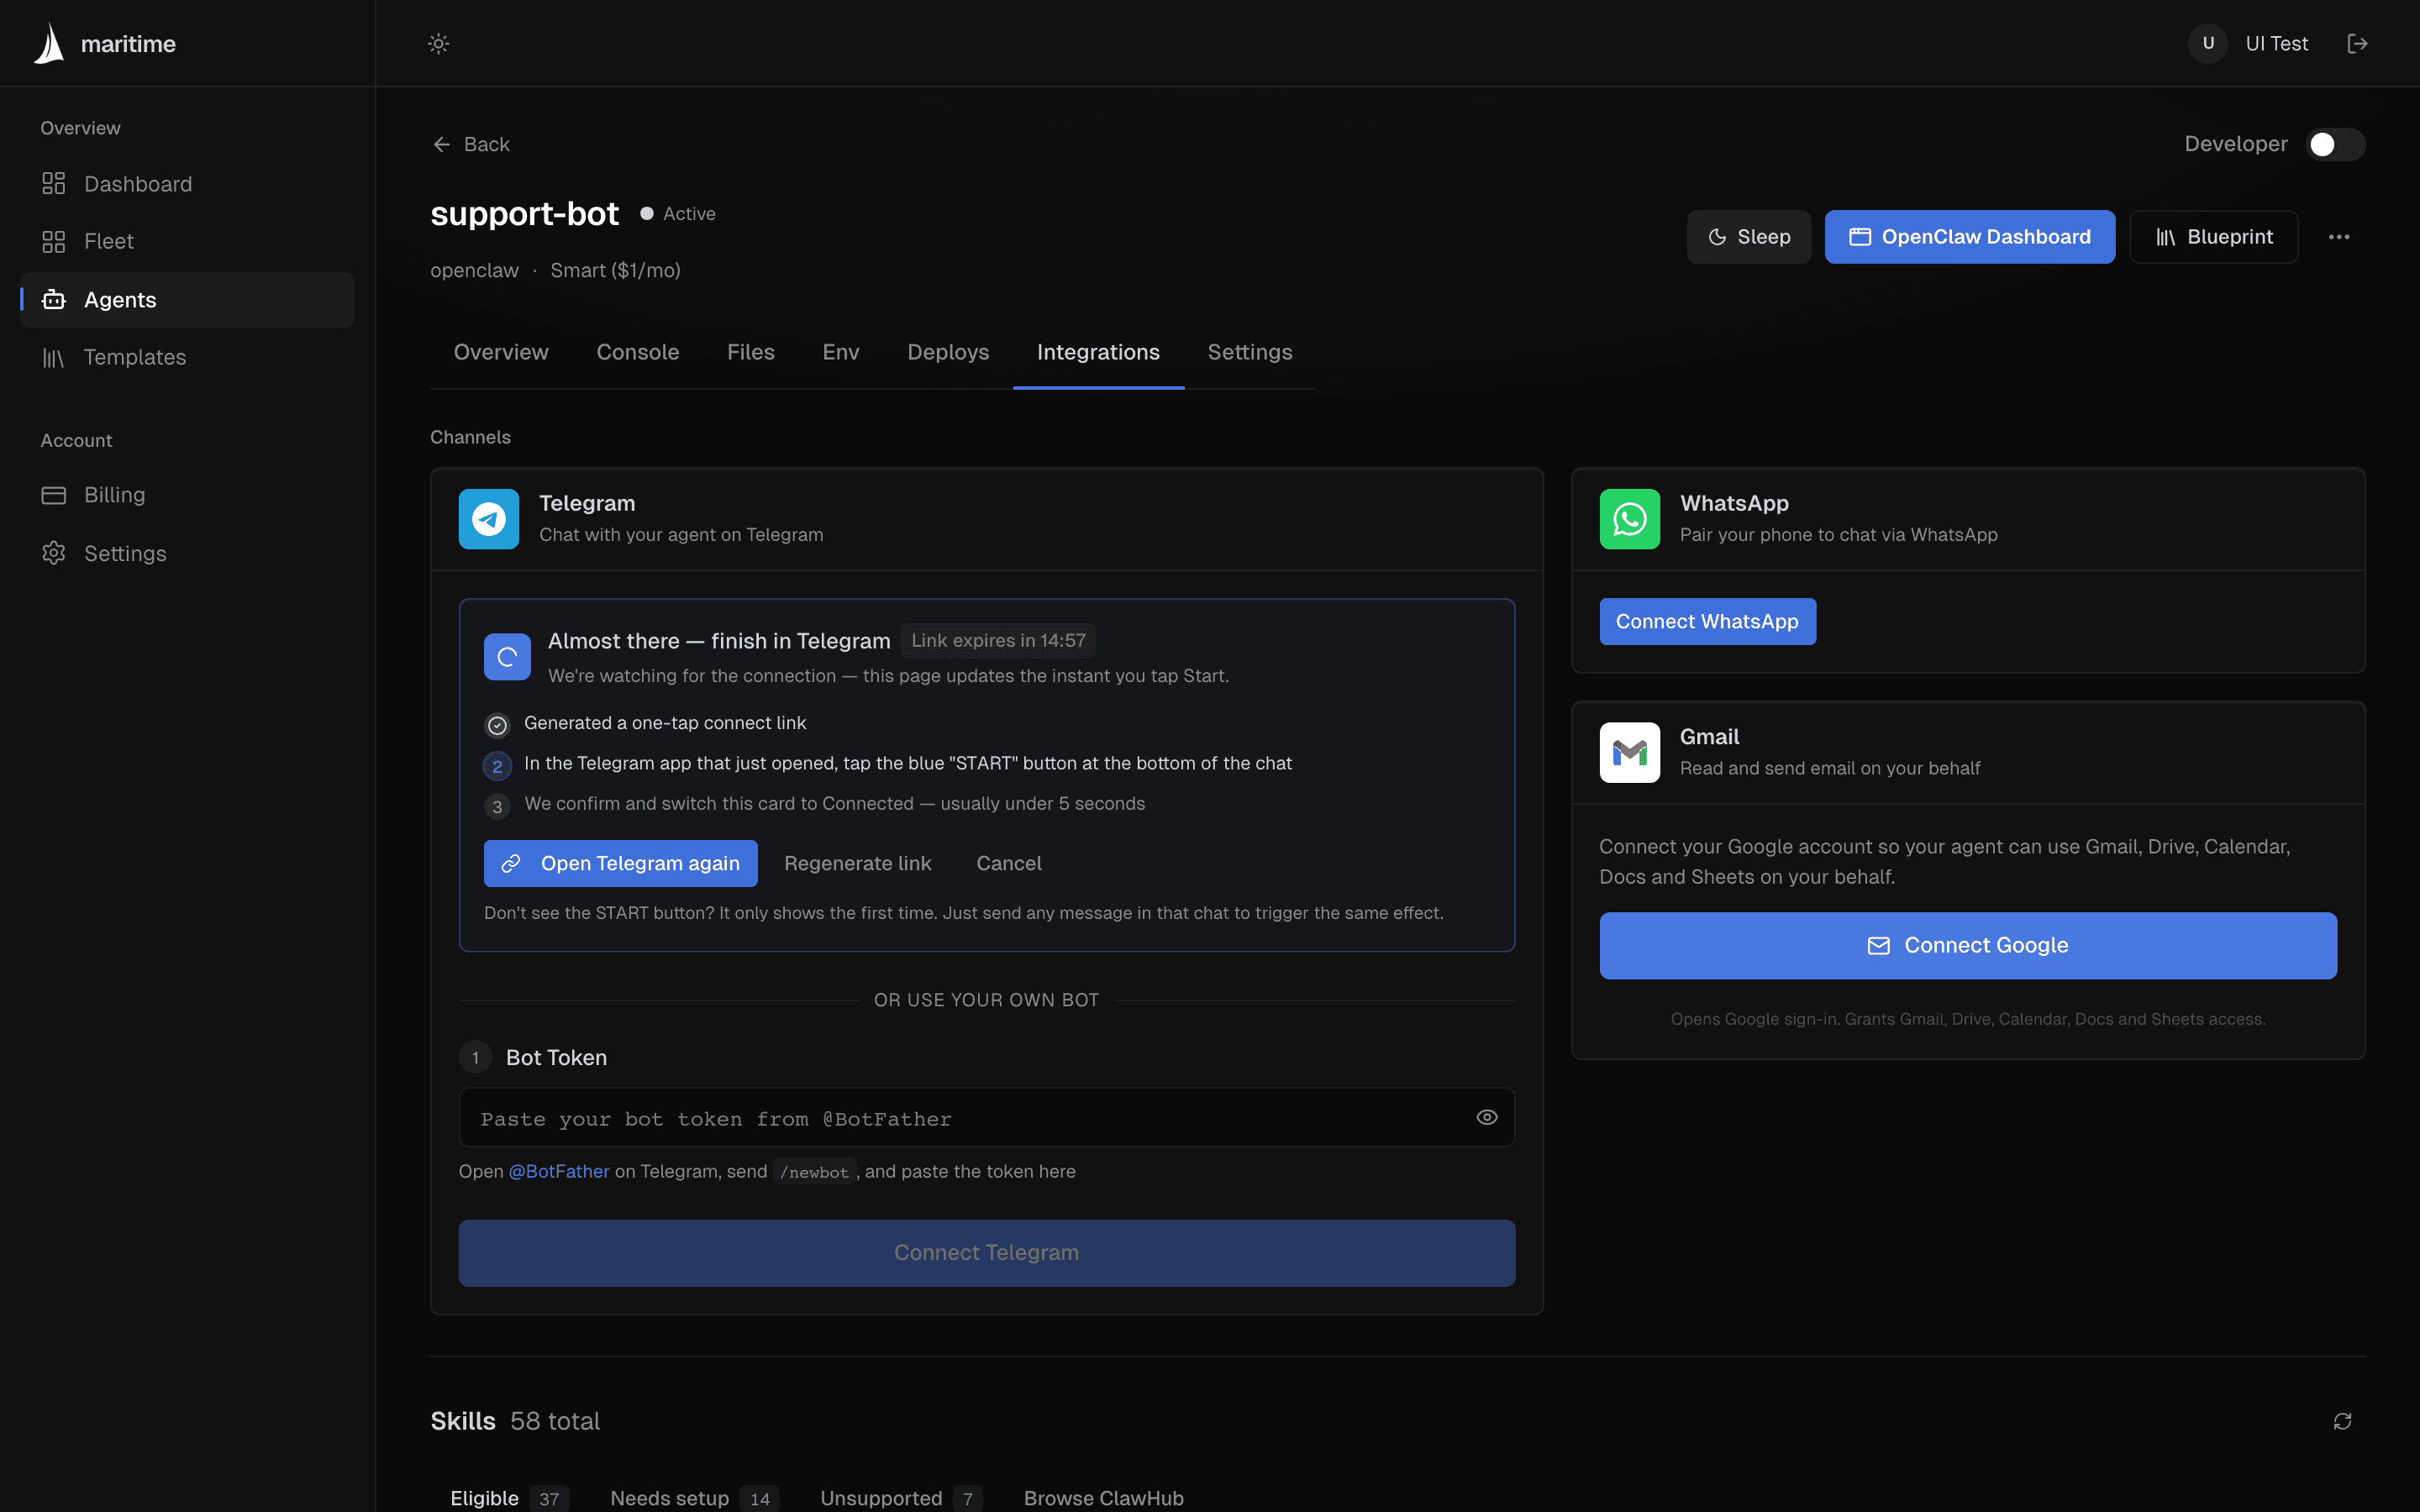
Task: Open Templates in the sidebar
Action: click(x=187, y=357)
